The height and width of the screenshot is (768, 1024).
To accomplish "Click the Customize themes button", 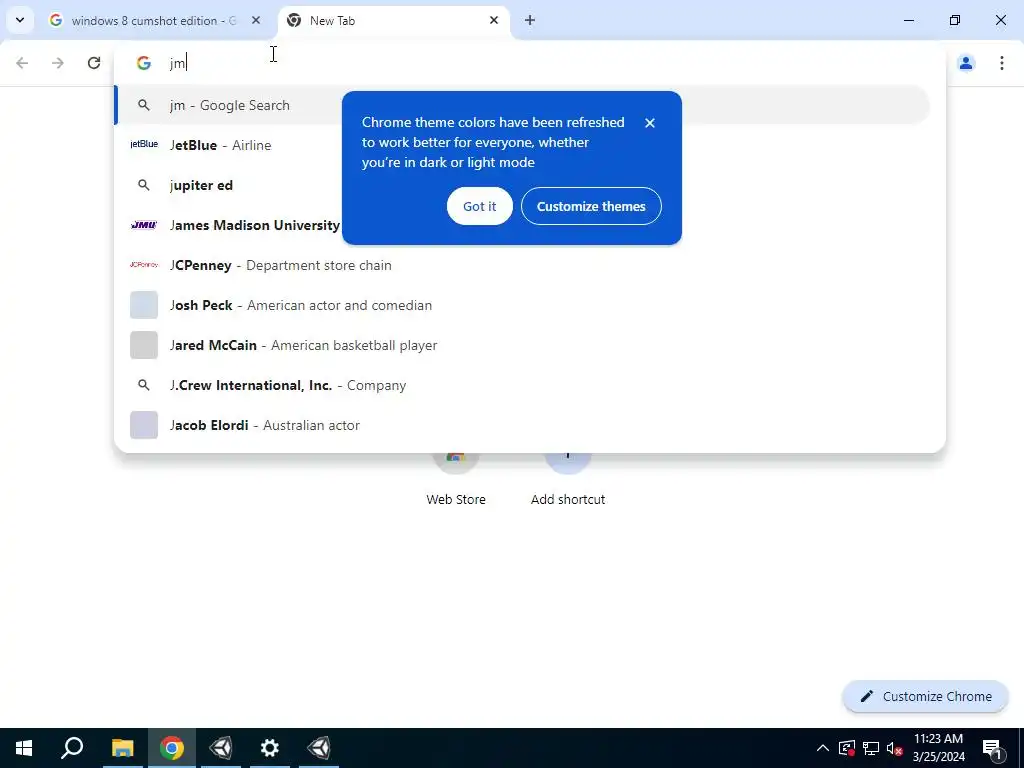I will coord(591,206).
